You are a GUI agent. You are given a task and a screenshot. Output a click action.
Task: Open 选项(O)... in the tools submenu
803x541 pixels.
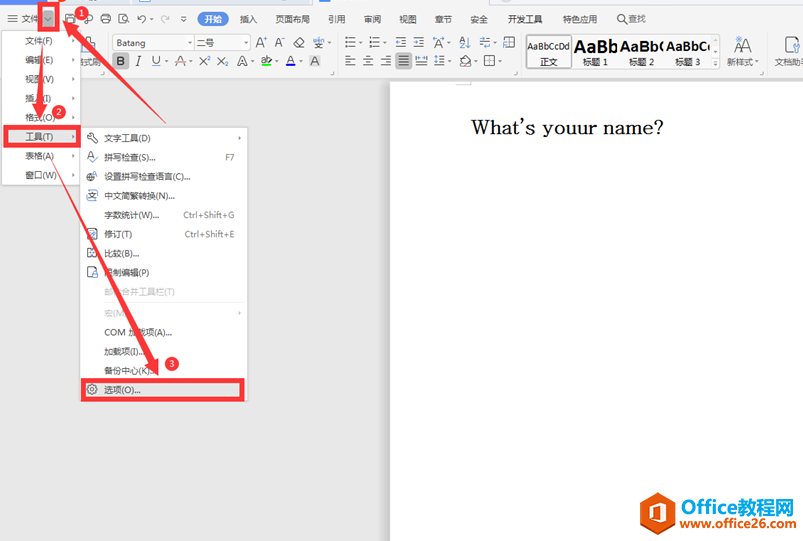click(123, 390)
